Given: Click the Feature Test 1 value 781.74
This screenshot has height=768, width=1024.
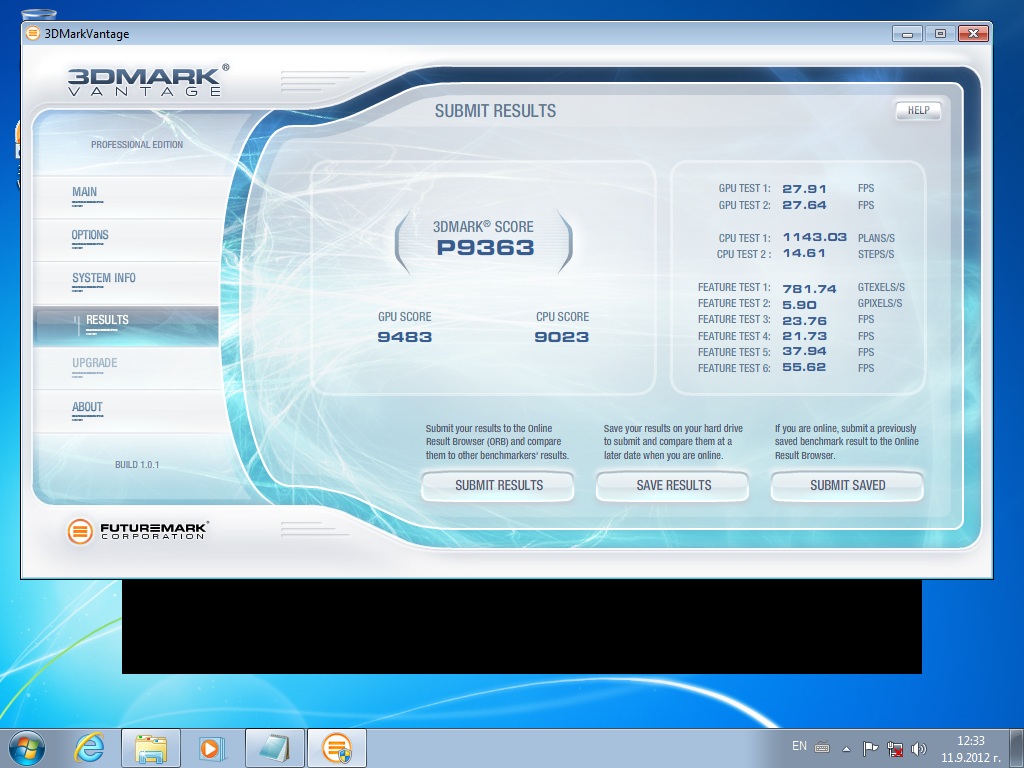Looking at the screenshot, I should 809,289.
